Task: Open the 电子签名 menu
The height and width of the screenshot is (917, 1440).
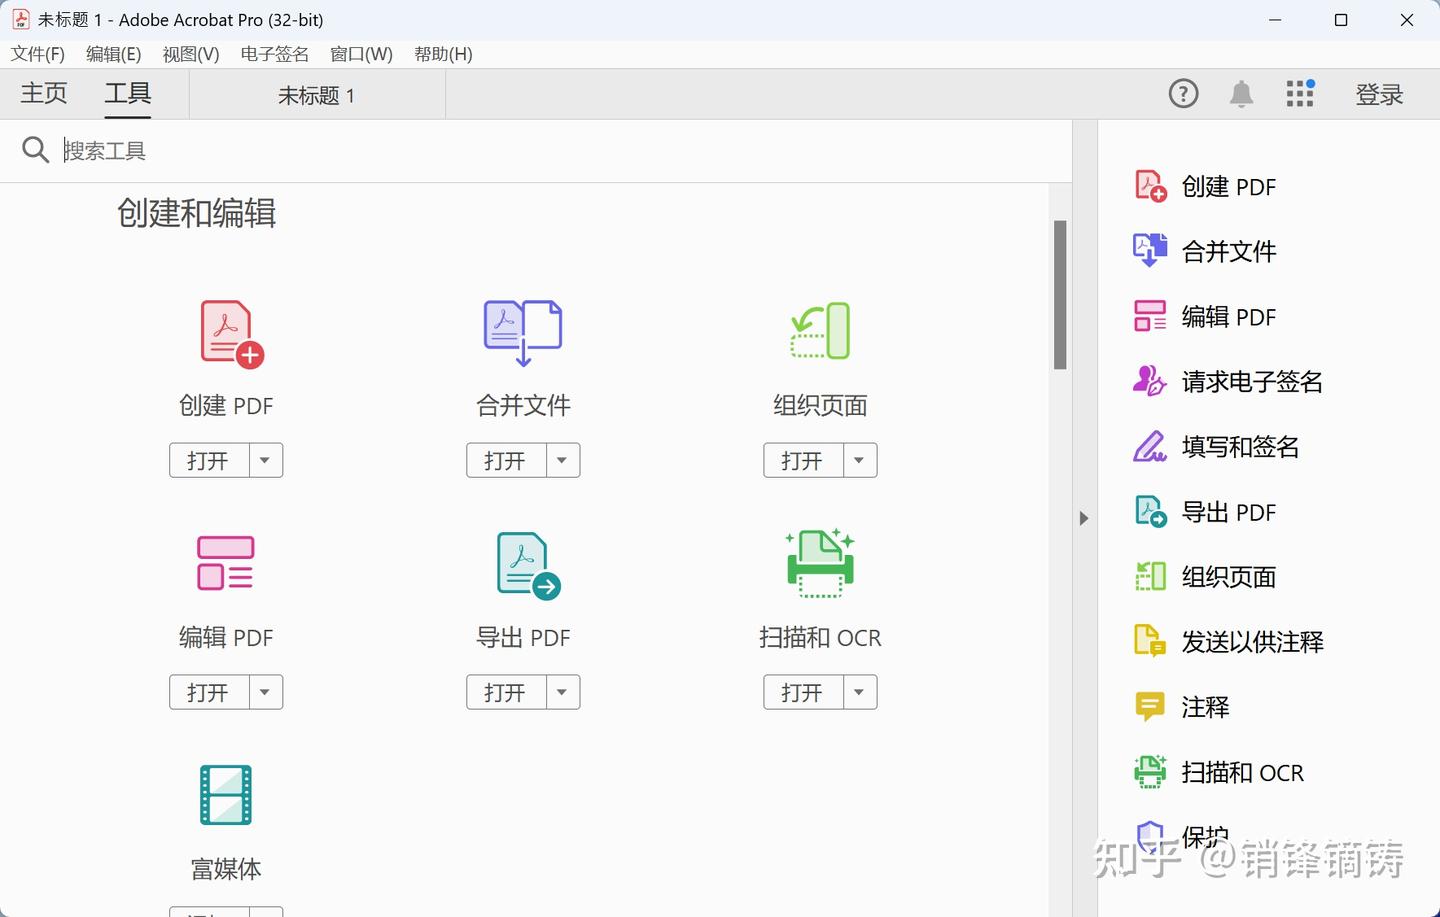Action: pos(275,54)
